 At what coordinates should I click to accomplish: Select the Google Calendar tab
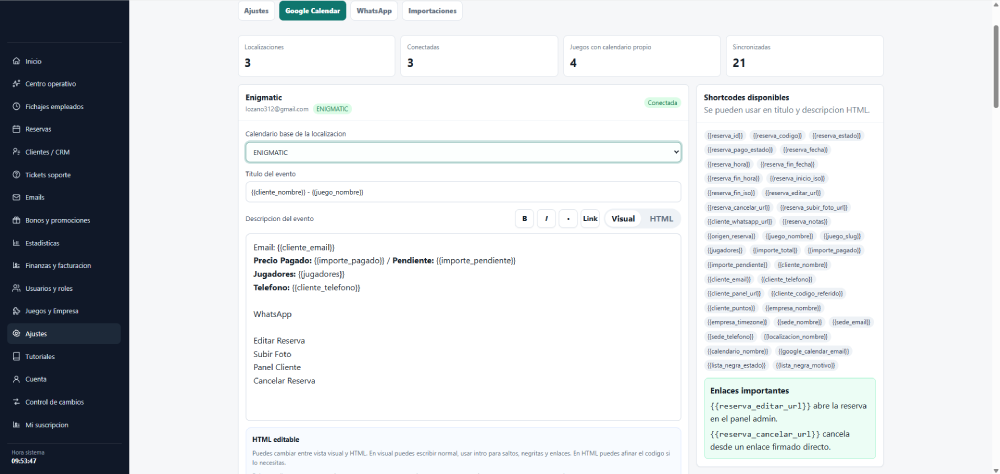pyautogui.click(x=312, y=11)
